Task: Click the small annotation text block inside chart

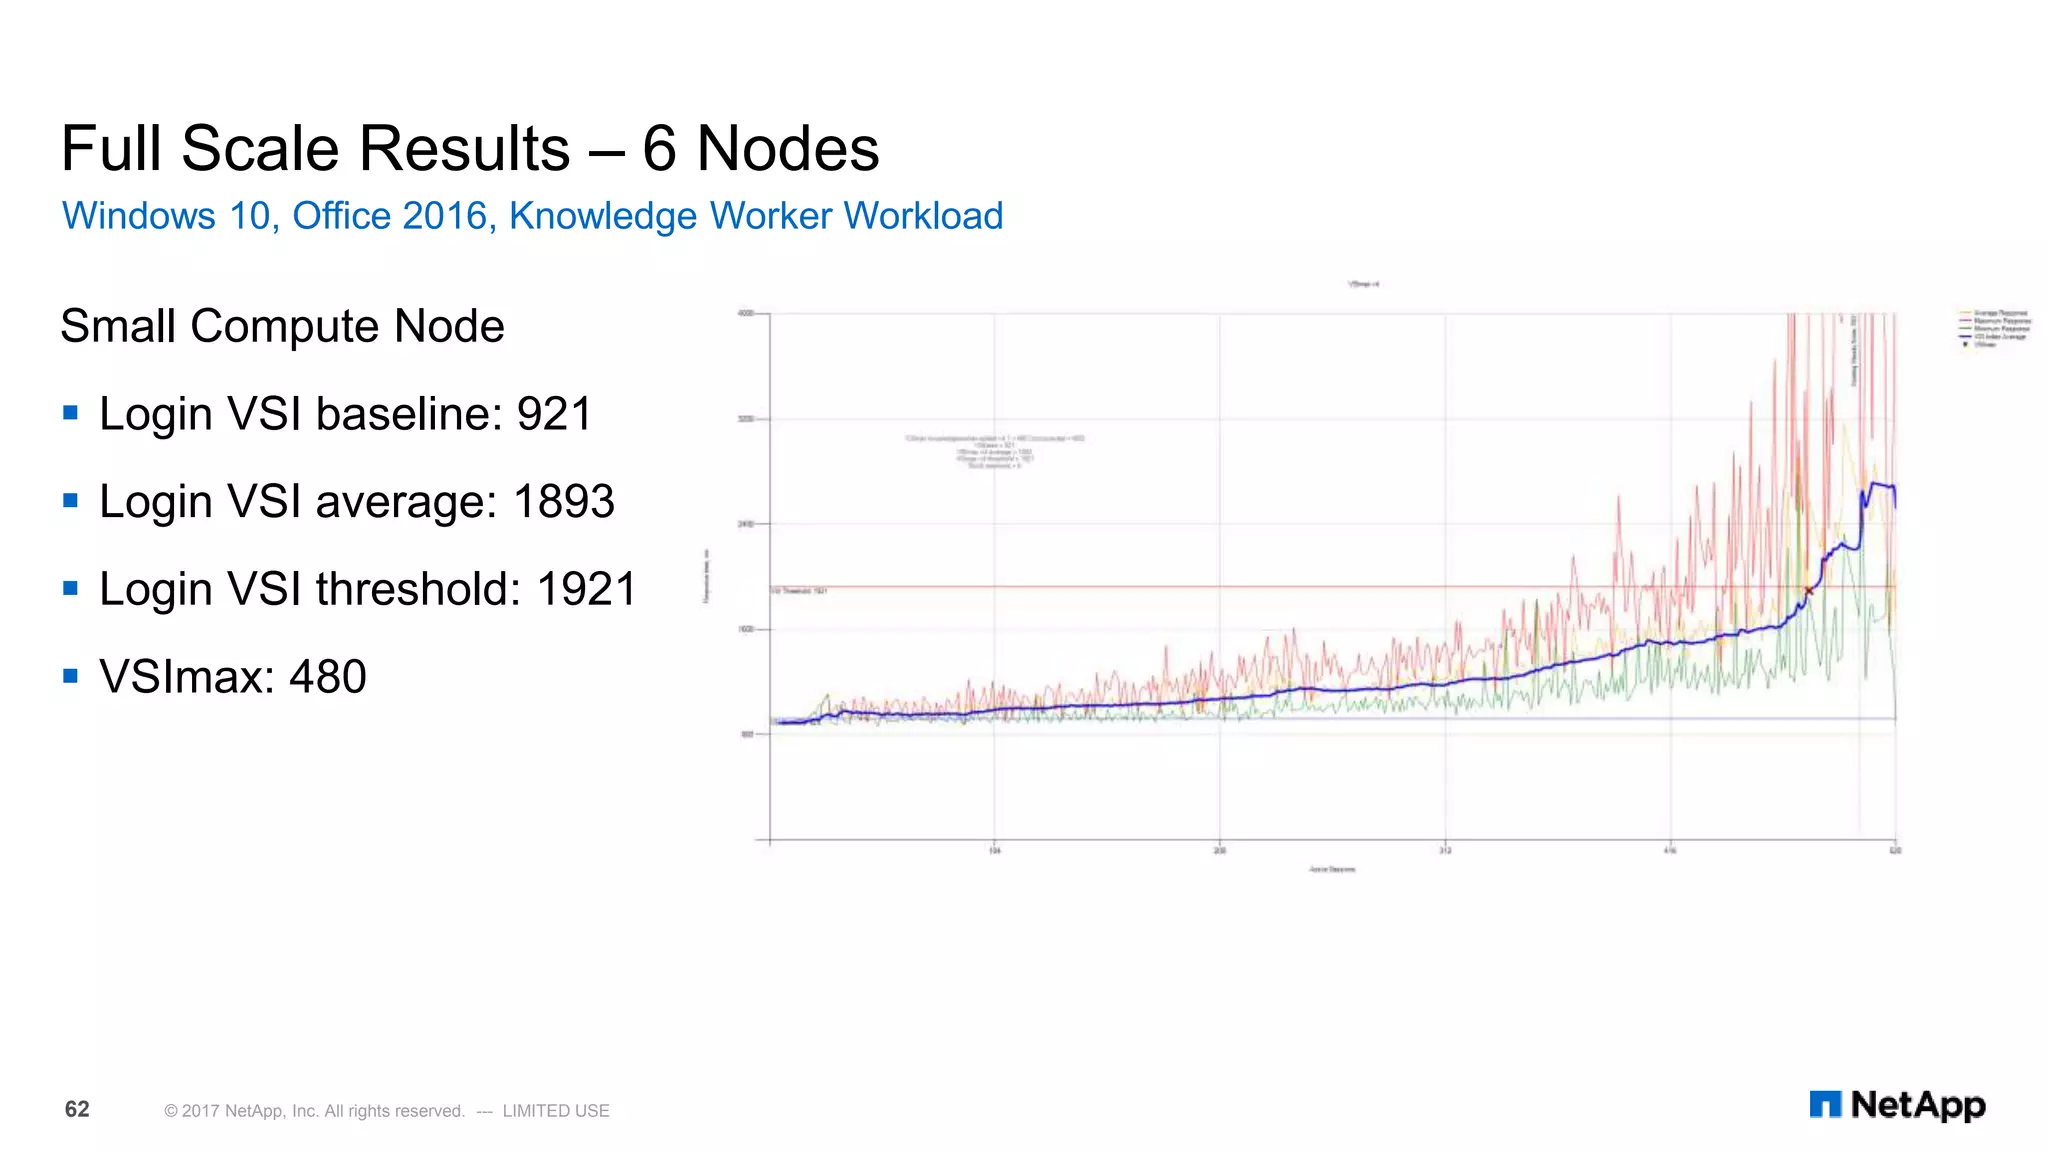Action: tap(995, 452)
